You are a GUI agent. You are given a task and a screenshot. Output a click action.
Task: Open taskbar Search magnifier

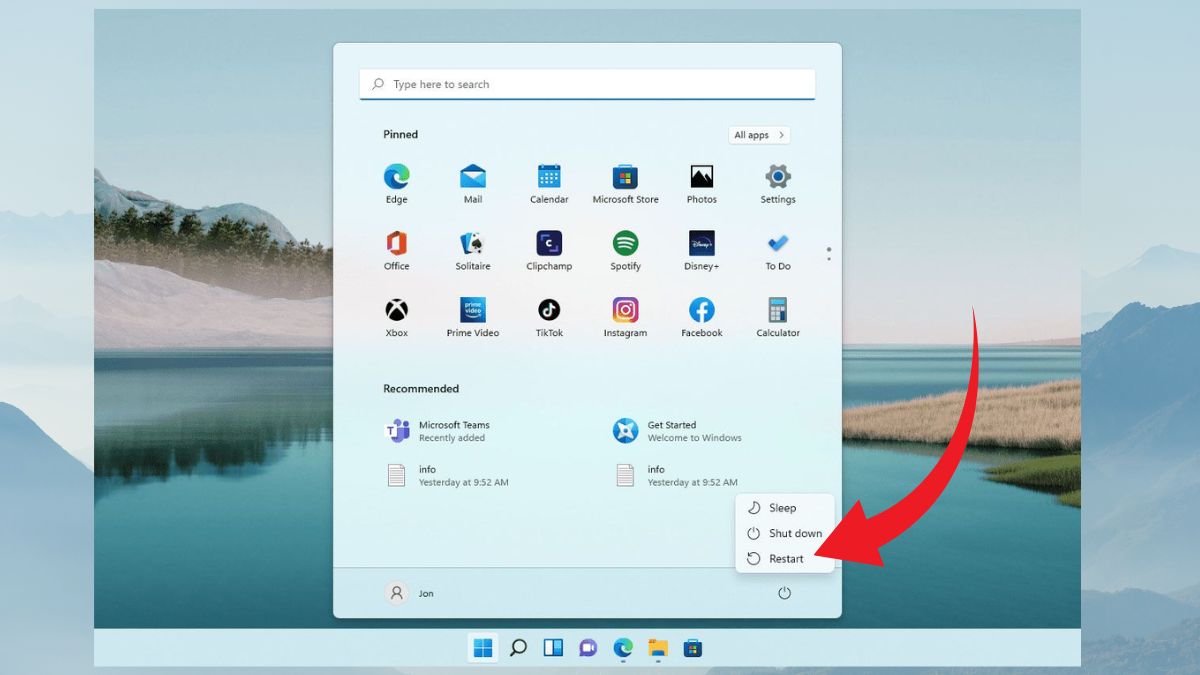(518, 648)
